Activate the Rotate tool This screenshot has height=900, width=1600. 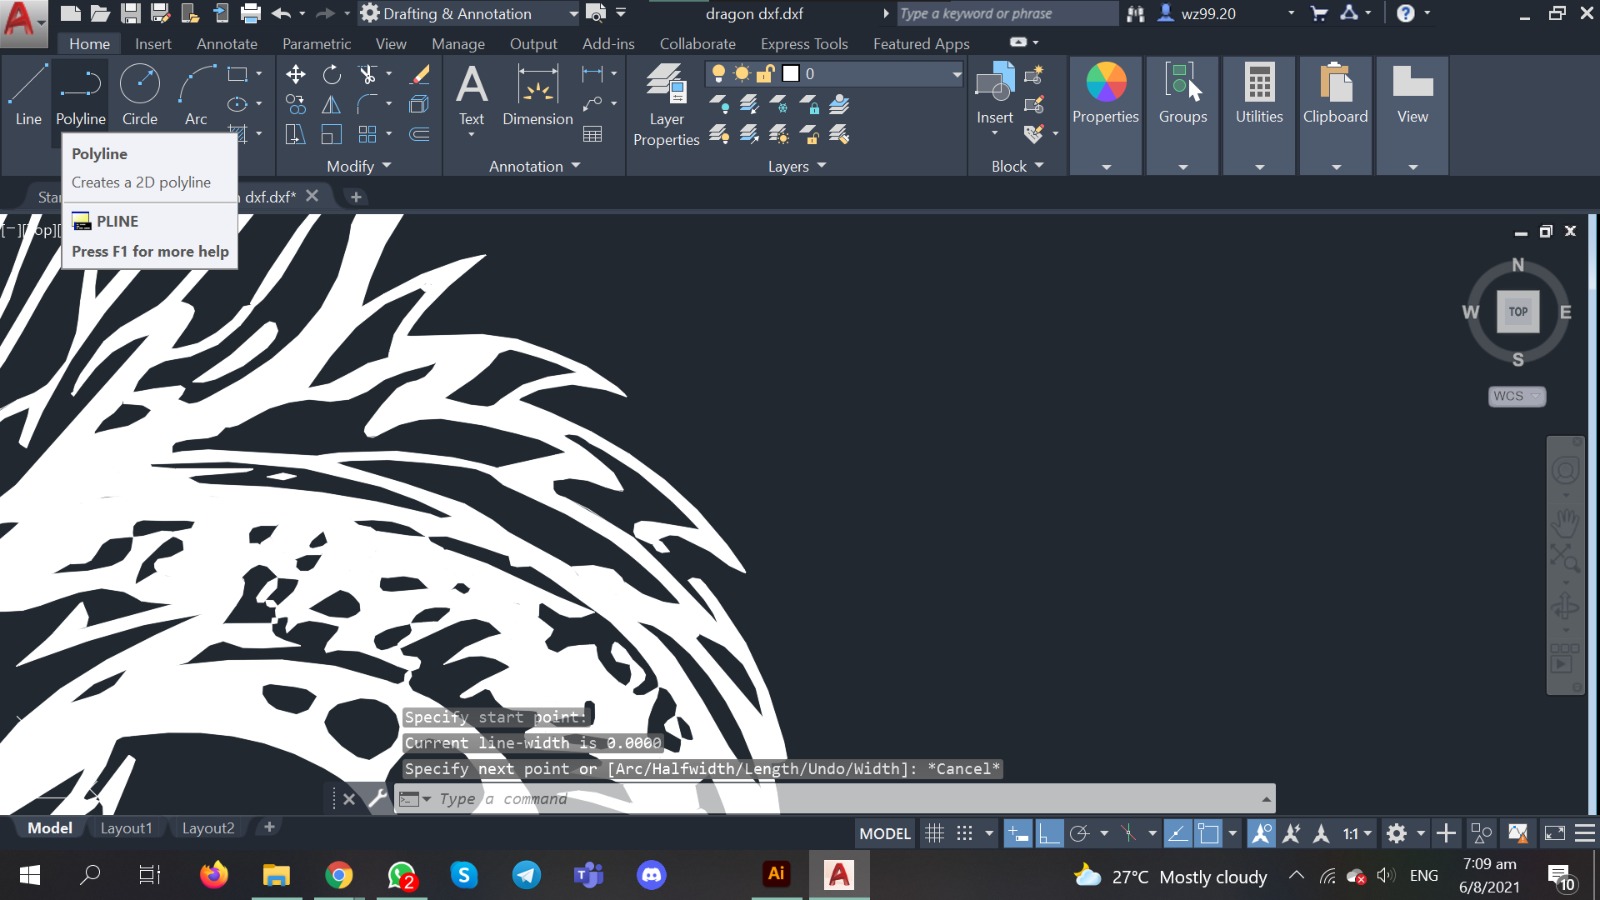tap(332, 74)
